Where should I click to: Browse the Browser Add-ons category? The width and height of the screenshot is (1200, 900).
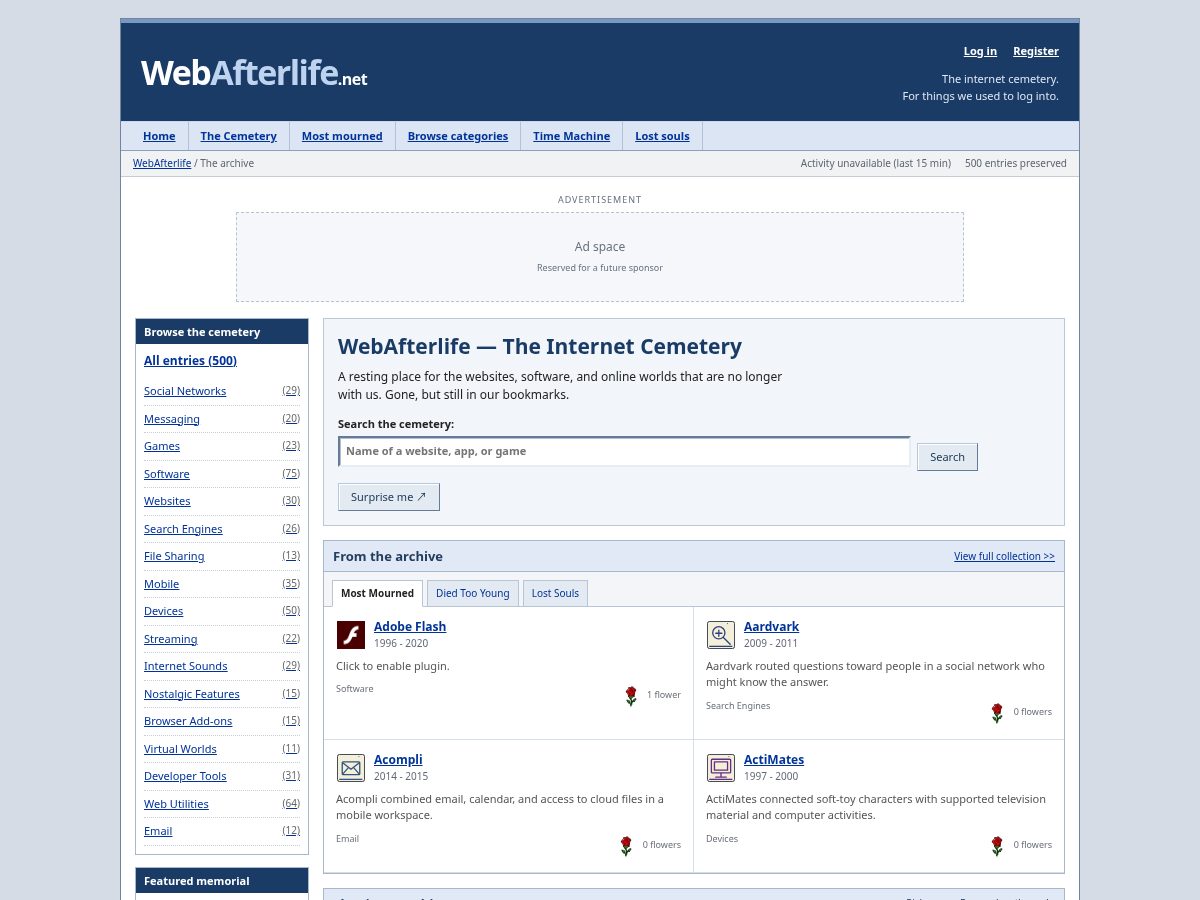point(188,721)
